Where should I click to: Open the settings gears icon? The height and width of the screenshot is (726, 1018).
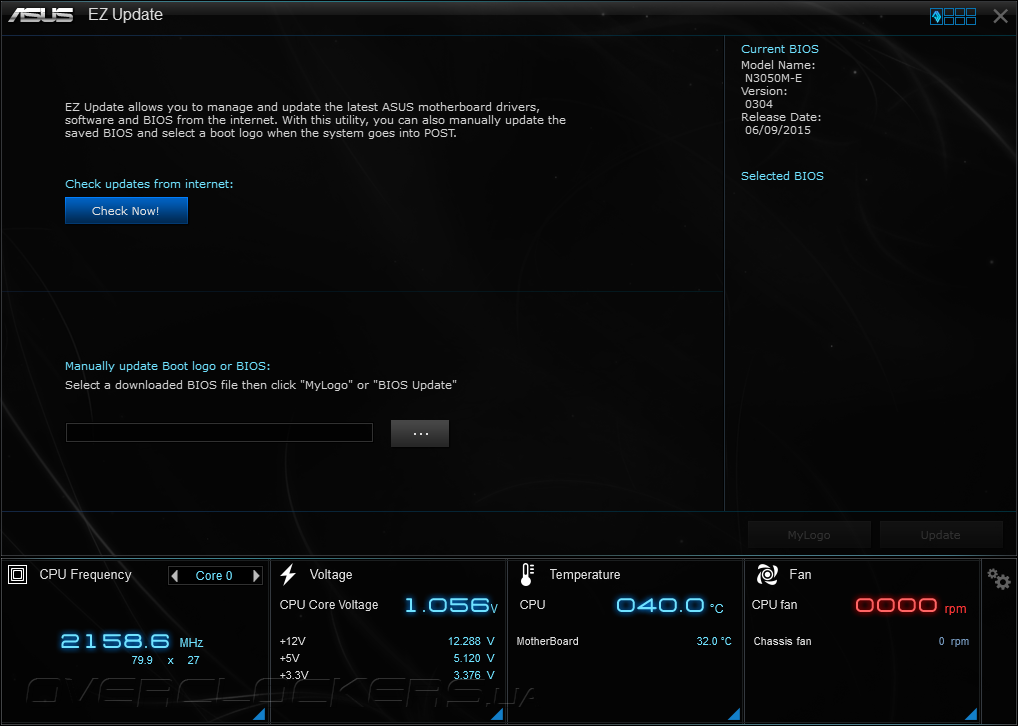coord(999,579)
